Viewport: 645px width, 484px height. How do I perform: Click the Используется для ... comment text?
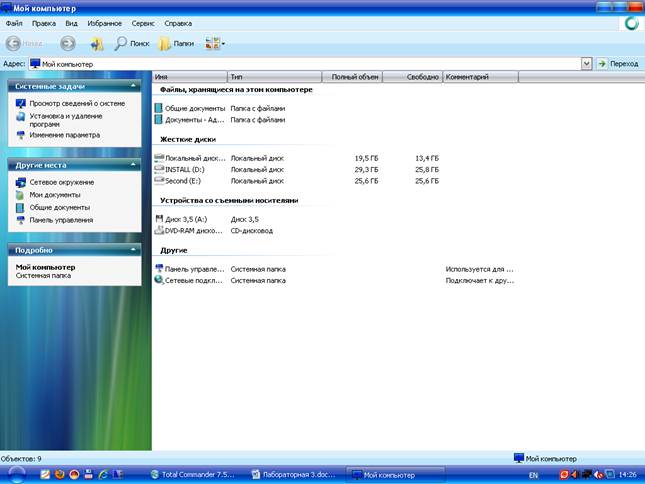coord(480,269)
